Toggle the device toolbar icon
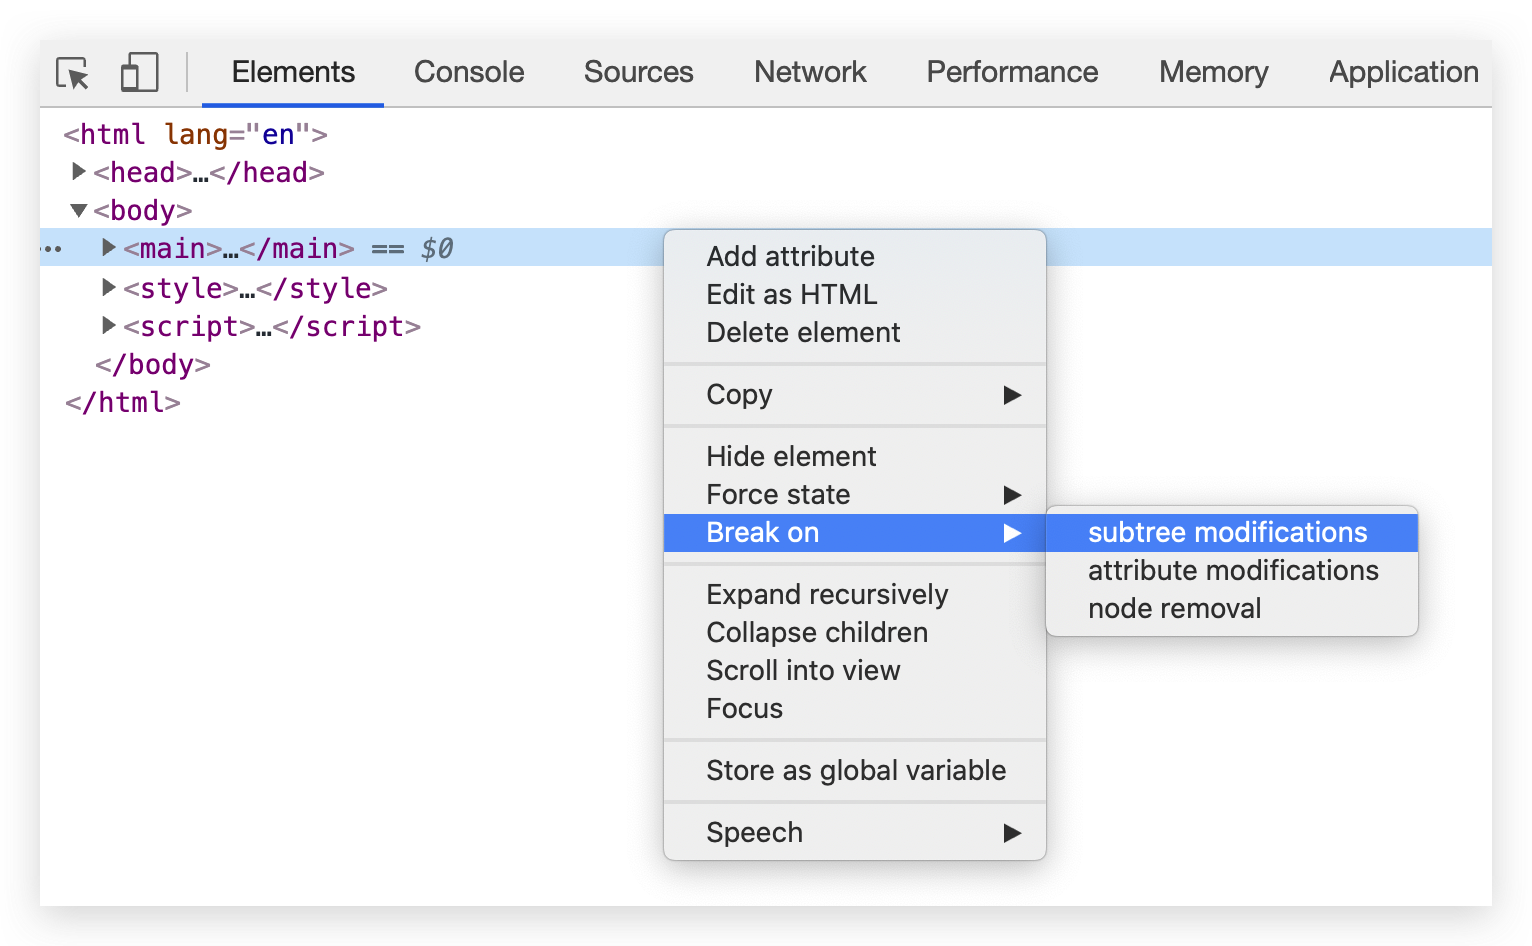 (x=139, y=73)
